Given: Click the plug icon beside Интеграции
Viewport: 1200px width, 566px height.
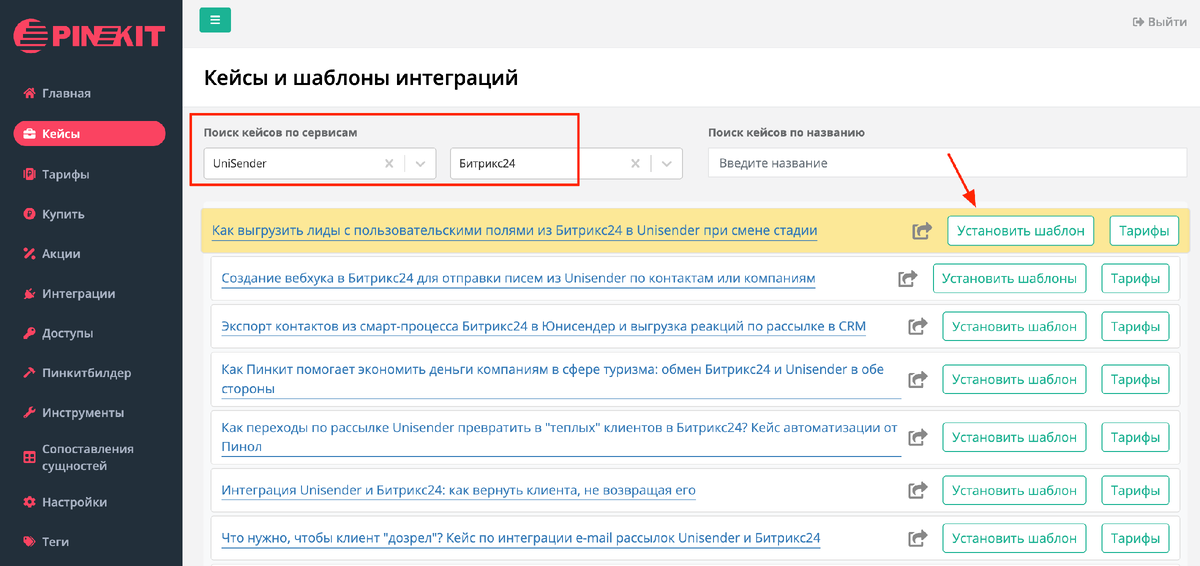Looking at the screenshot, I should [x=30, y=294].
